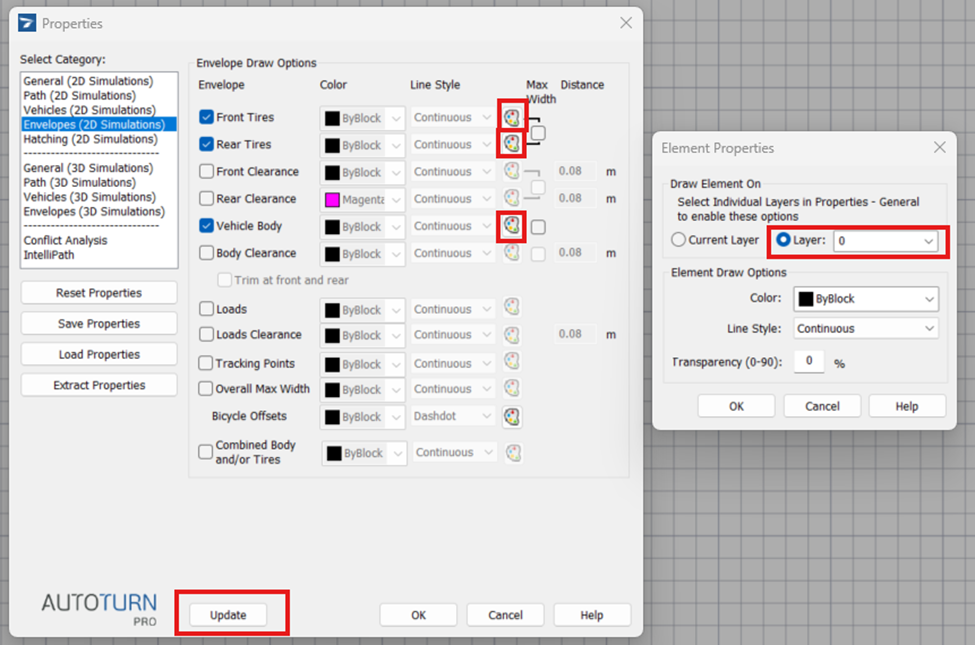
Task: Open element properties palette for Rear Tires
Action: (512, 144)
